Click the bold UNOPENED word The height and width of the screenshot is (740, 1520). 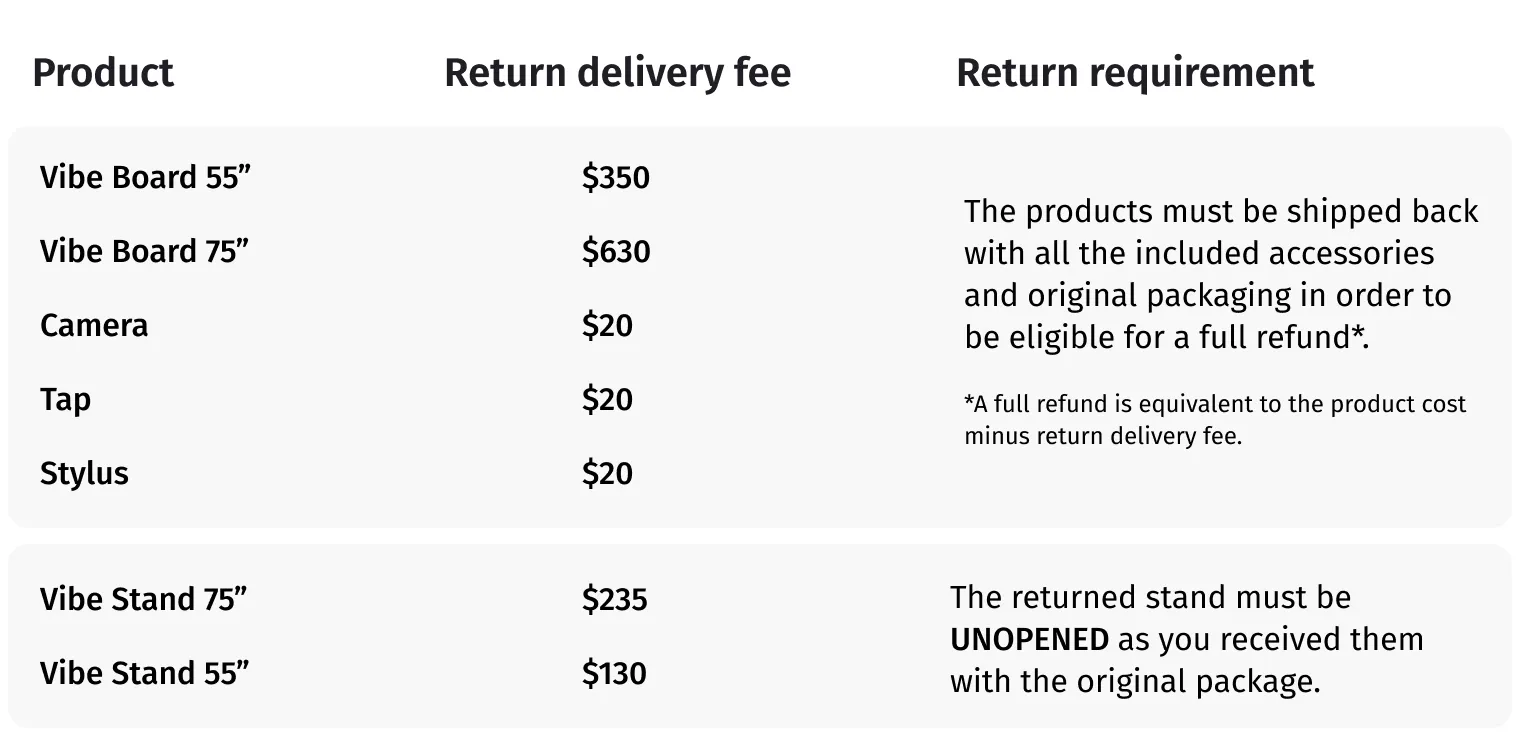point(1029,640)
